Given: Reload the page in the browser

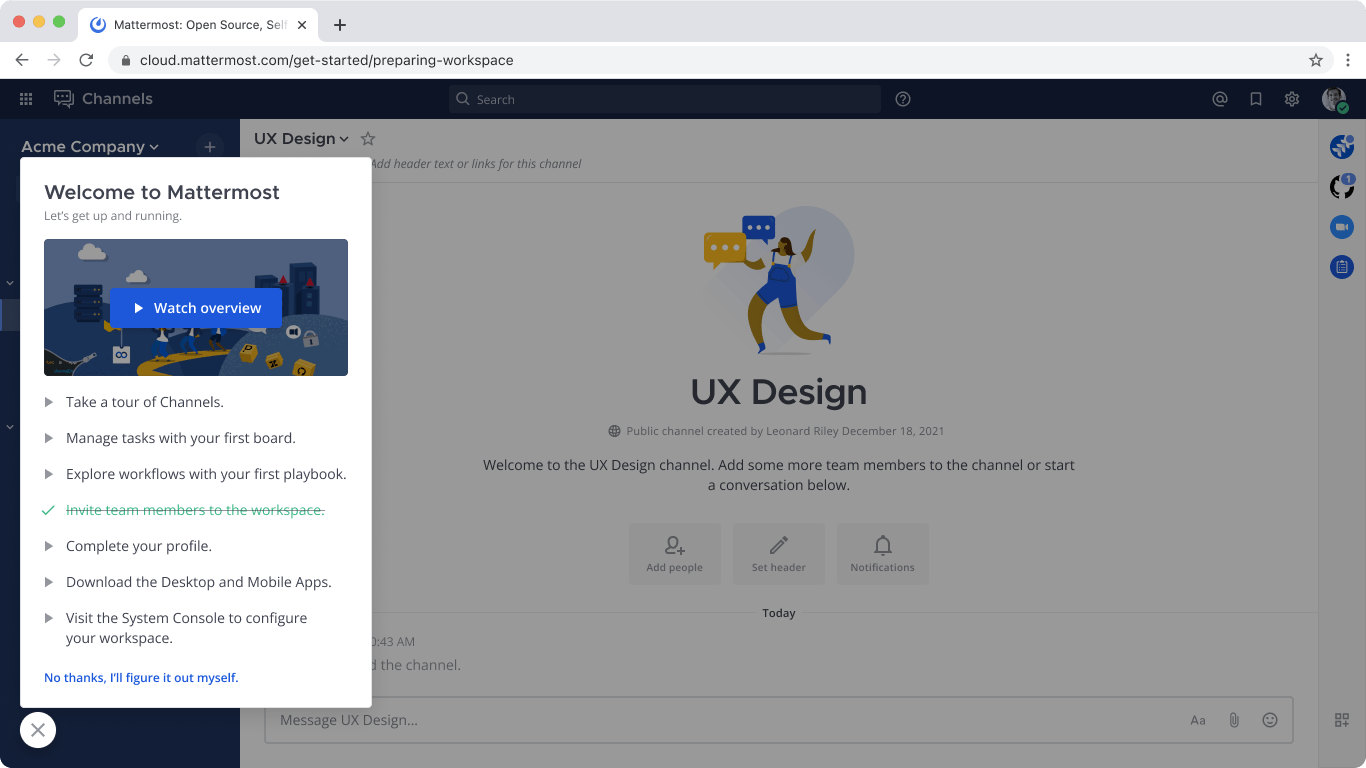Looking at the screenshot, I should [86, 60].
